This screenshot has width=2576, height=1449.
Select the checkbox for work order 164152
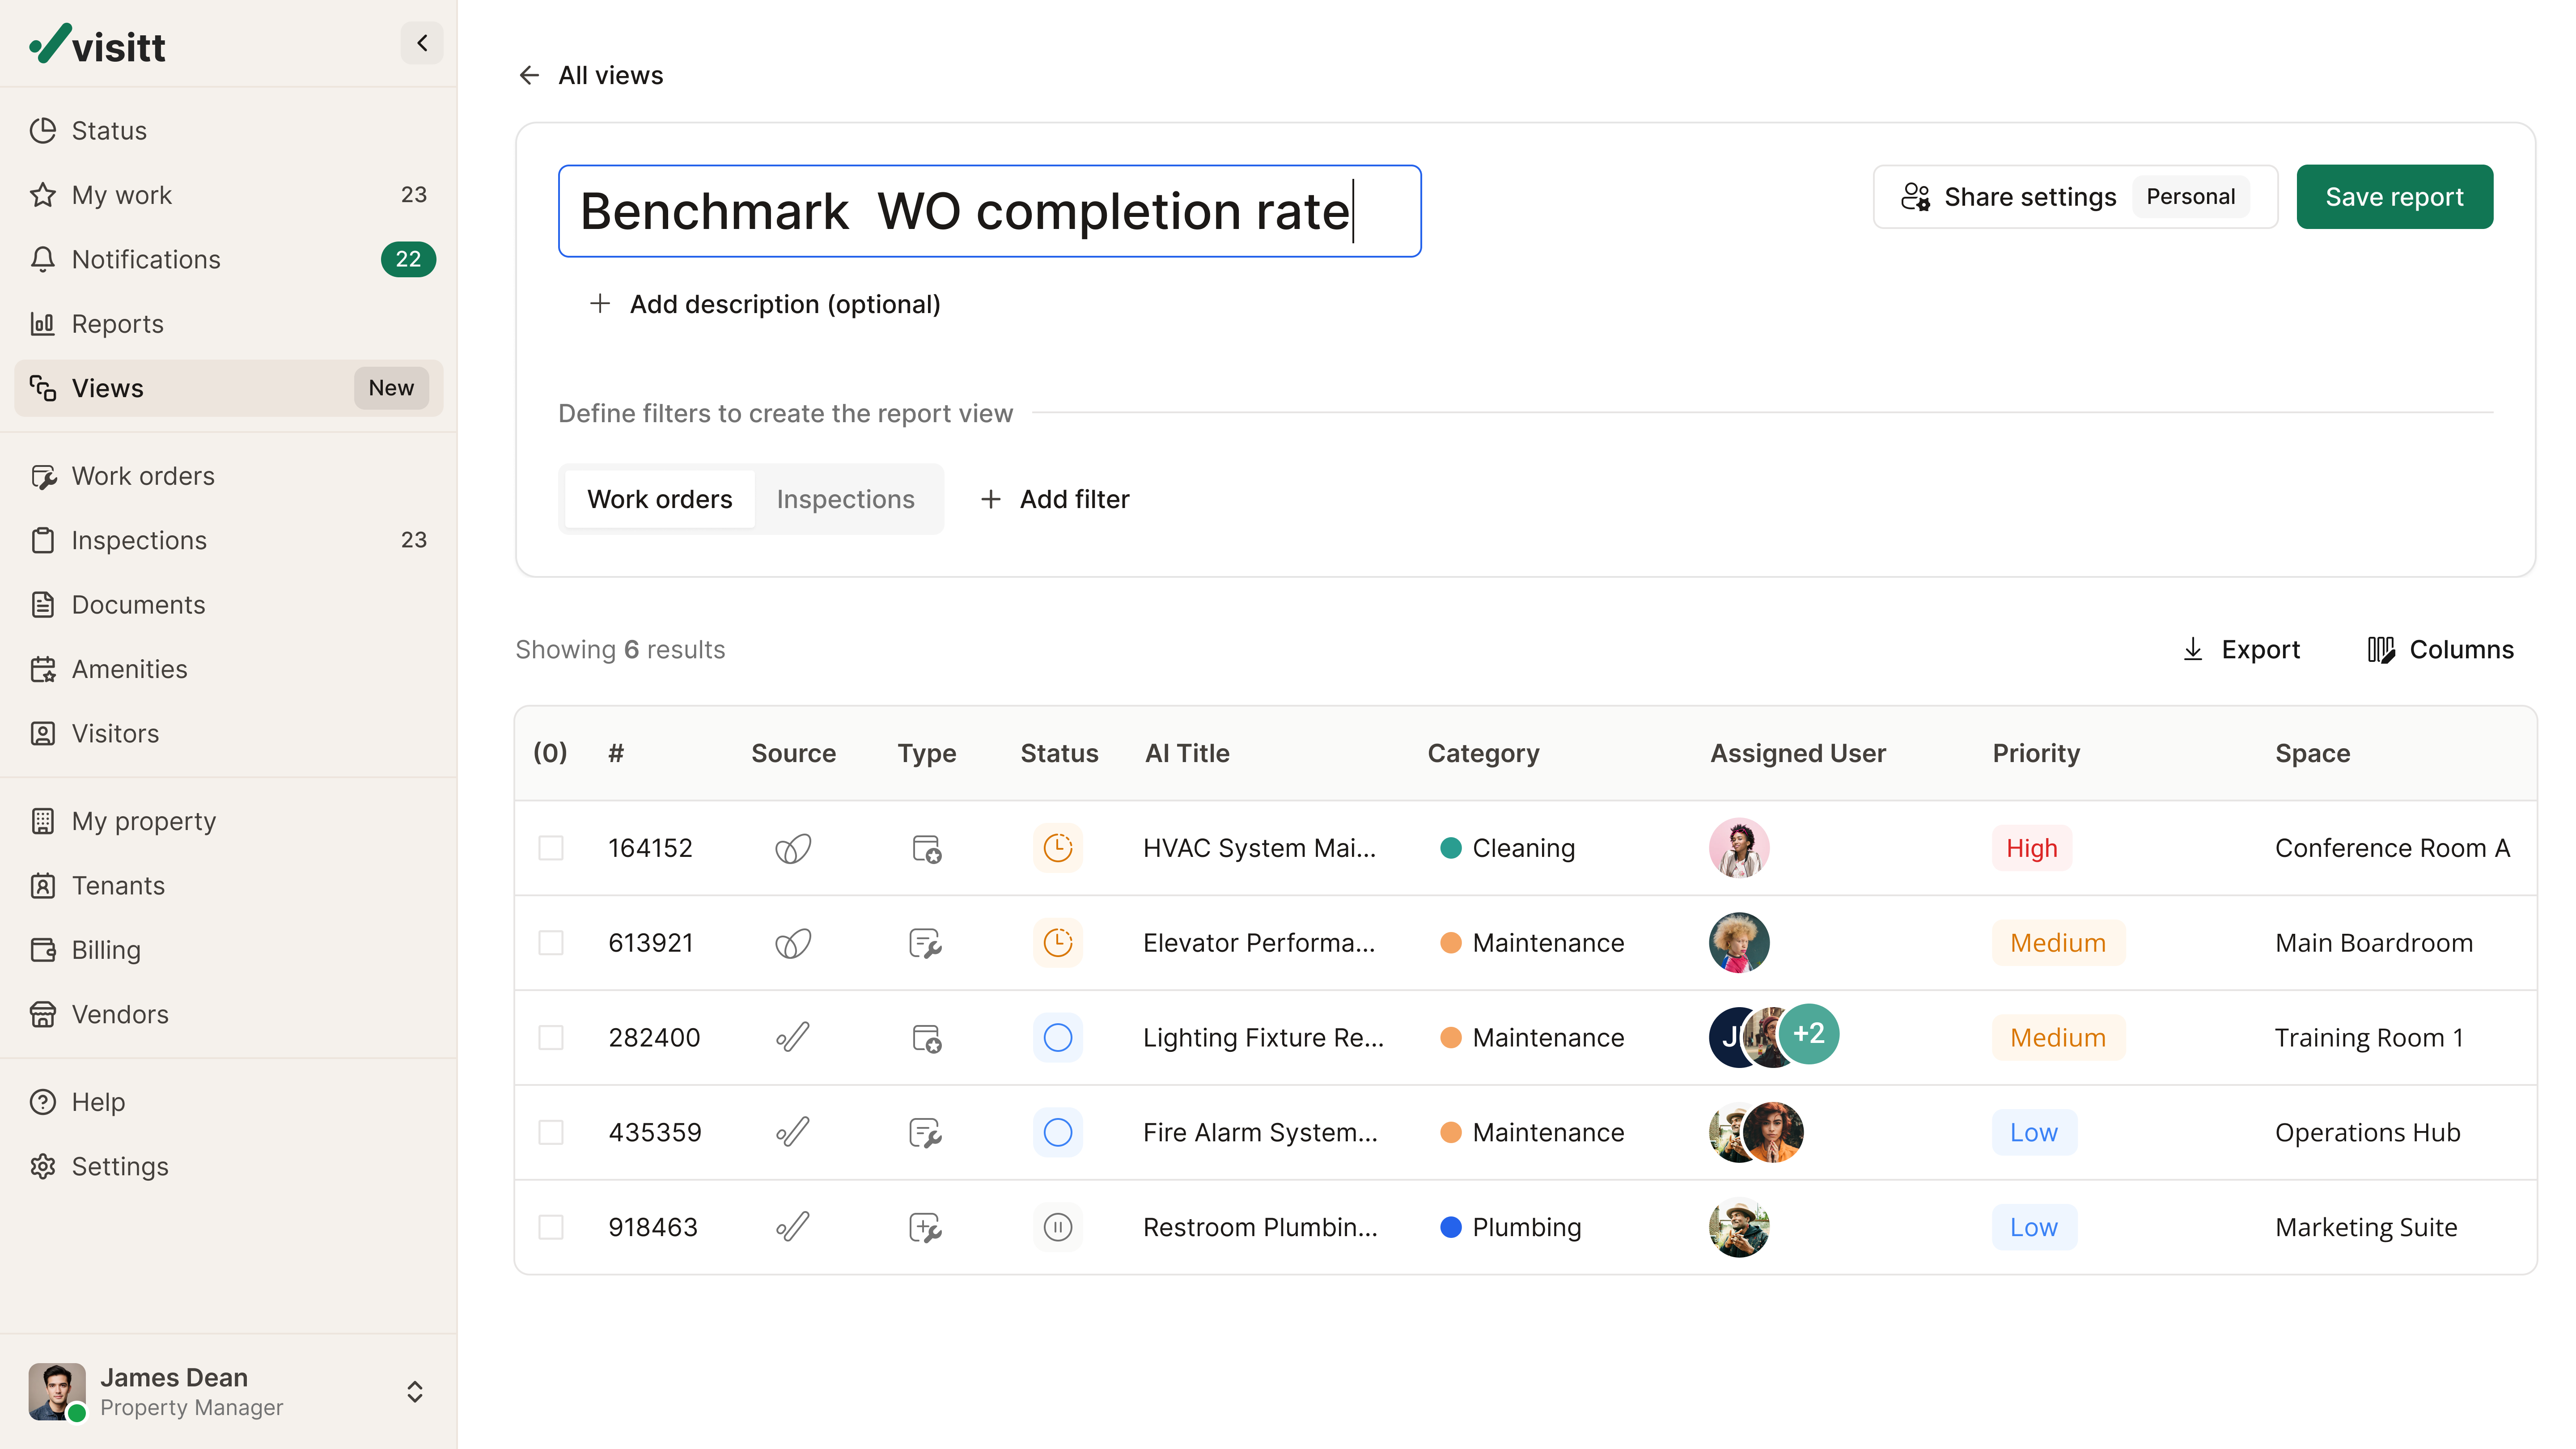551,848
